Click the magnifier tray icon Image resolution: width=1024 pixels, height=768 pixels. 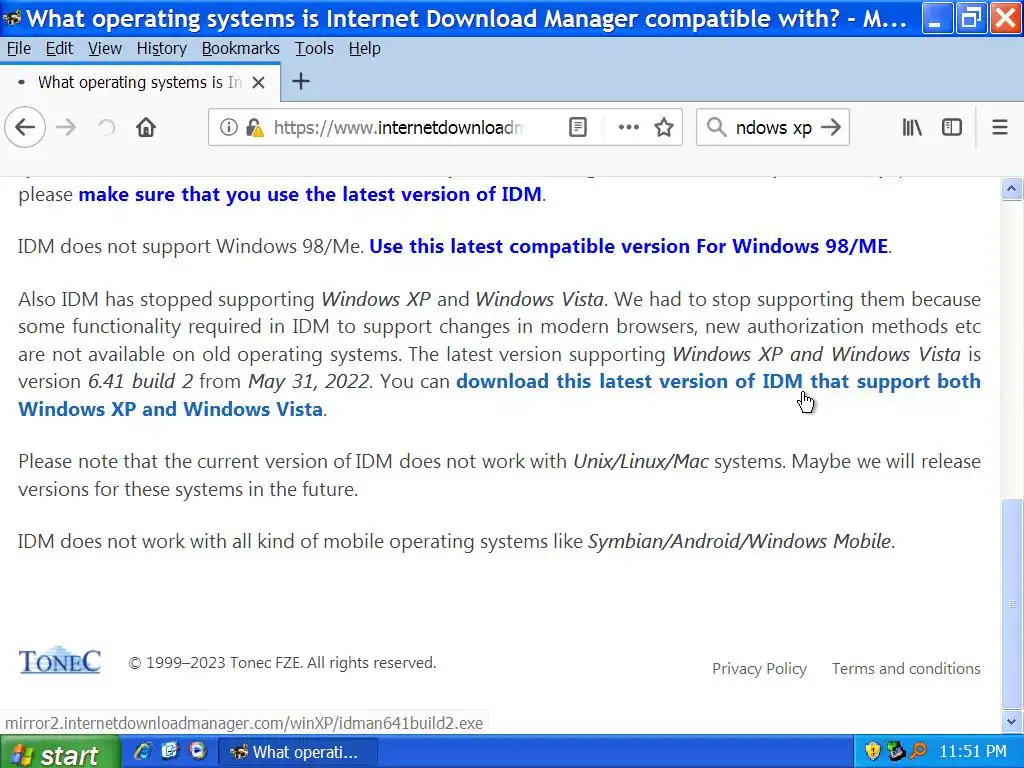(x=918, y=752)
